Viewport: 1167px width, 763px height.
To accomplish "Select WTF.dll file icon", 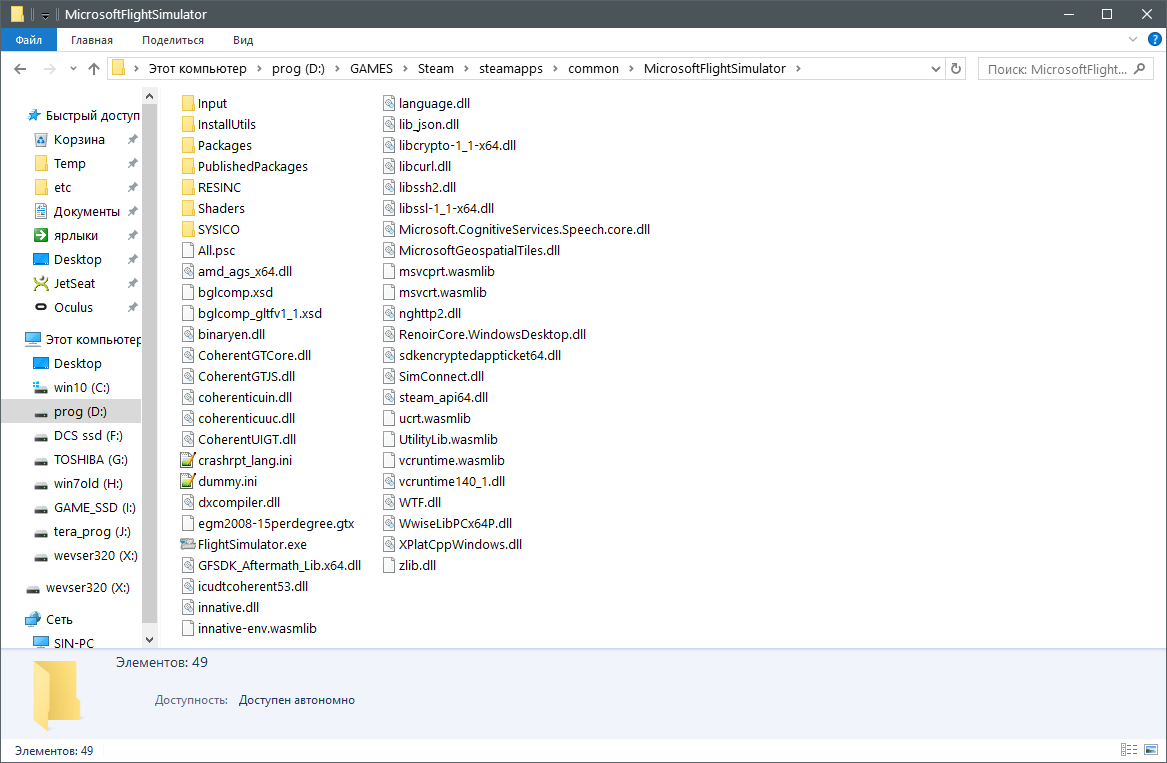I will (x=389, y=502).
